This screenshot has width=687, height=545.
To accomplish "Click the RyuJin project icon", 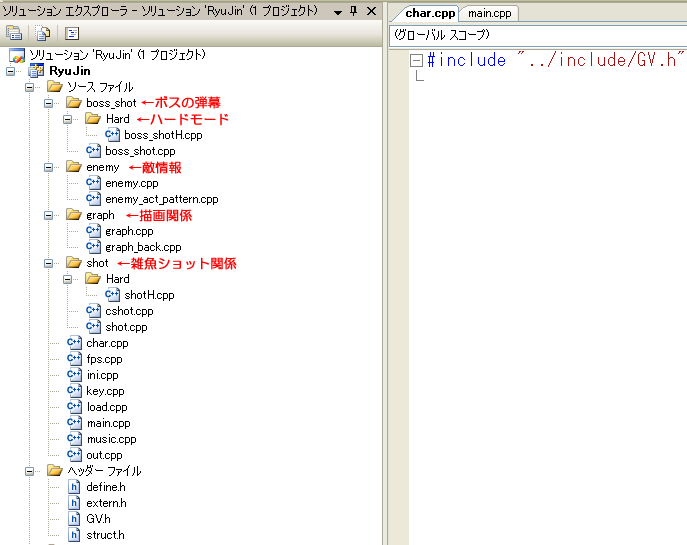I will coord(36,71).
